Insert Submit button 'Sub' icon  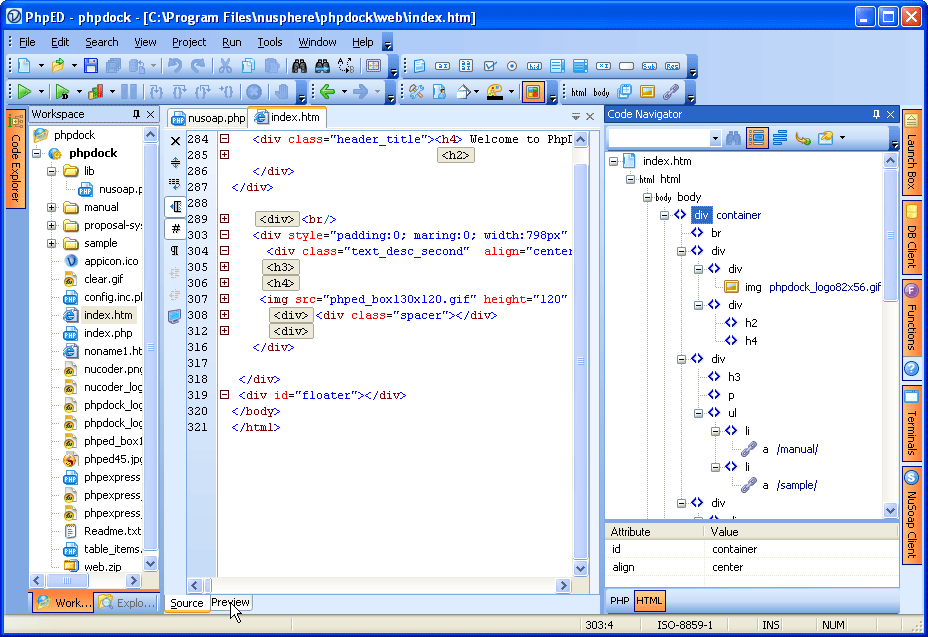(649, 66)
